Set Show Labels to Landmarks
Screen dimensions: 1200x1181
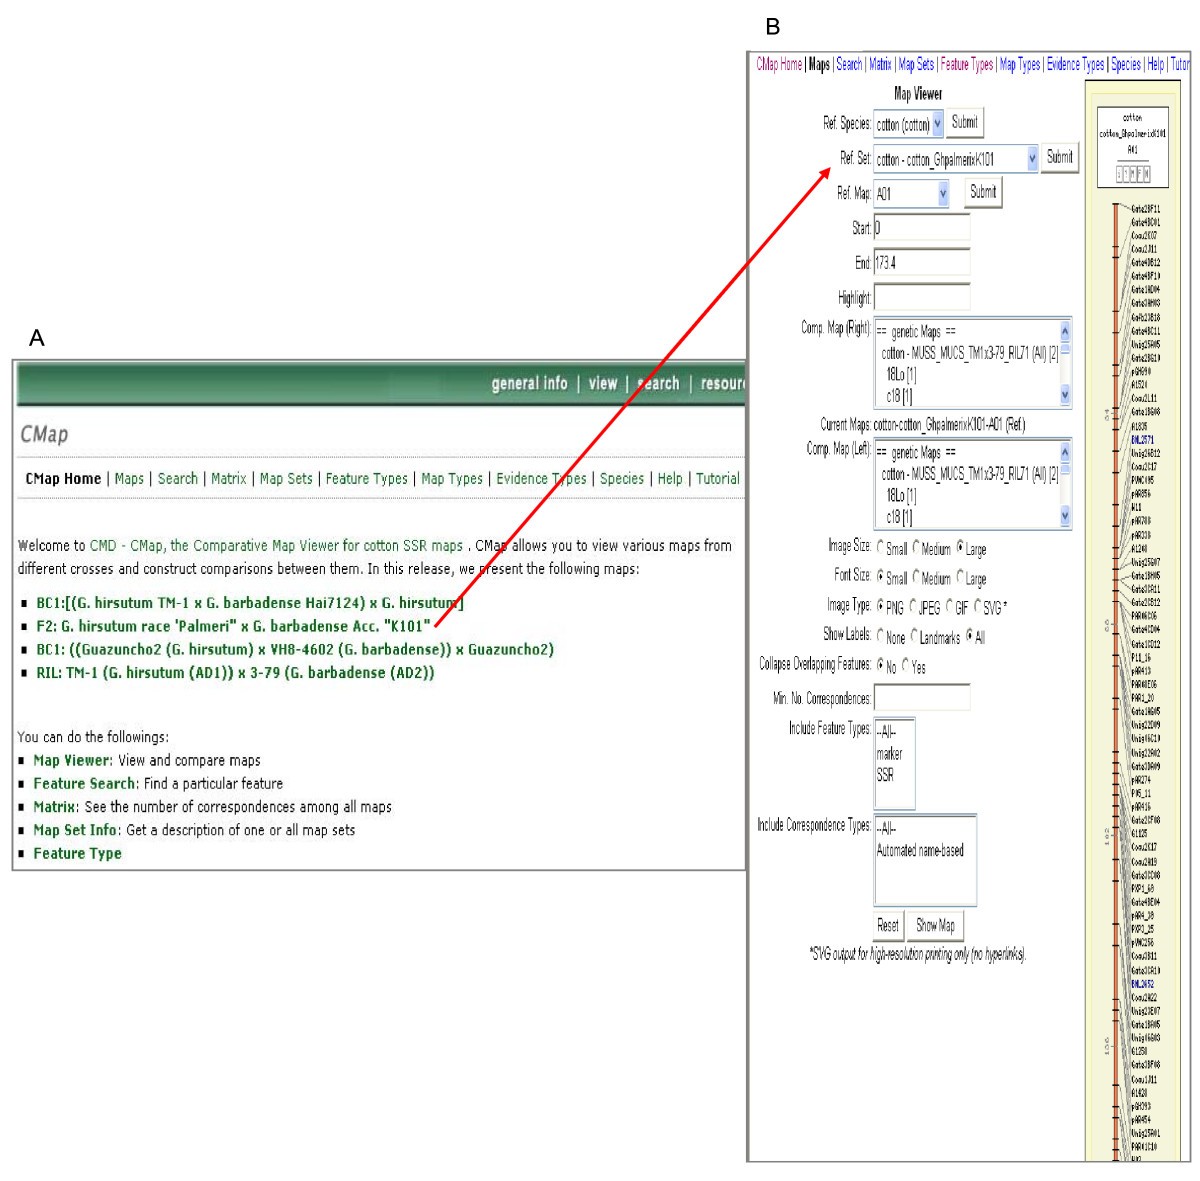tap(914, 636)
